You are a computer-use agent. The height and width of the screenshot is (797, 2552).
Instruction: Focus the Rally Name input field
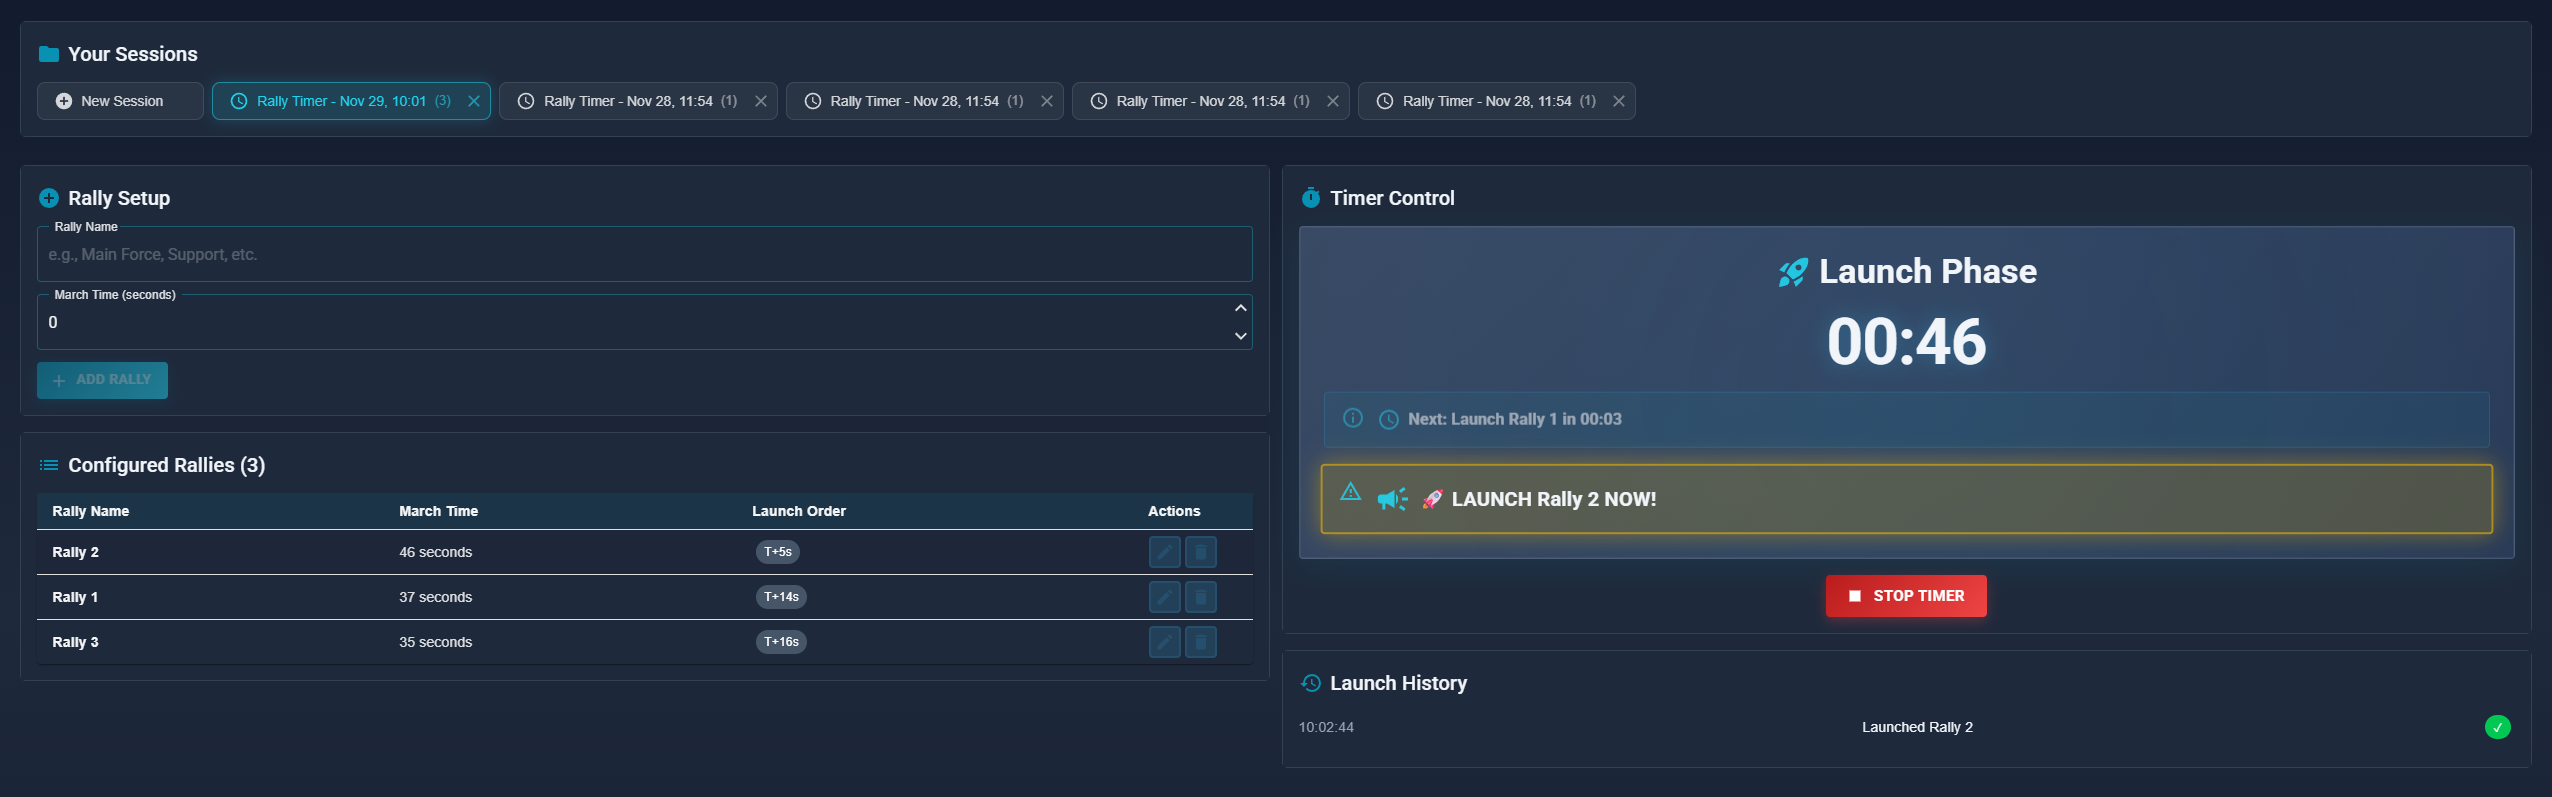click(644, 255)
